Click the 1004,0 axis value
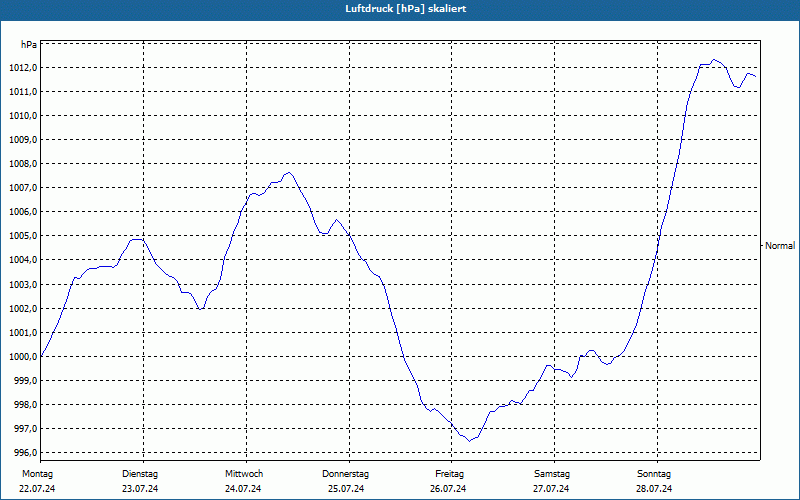800x500 pixels. [x=23, y=260]
